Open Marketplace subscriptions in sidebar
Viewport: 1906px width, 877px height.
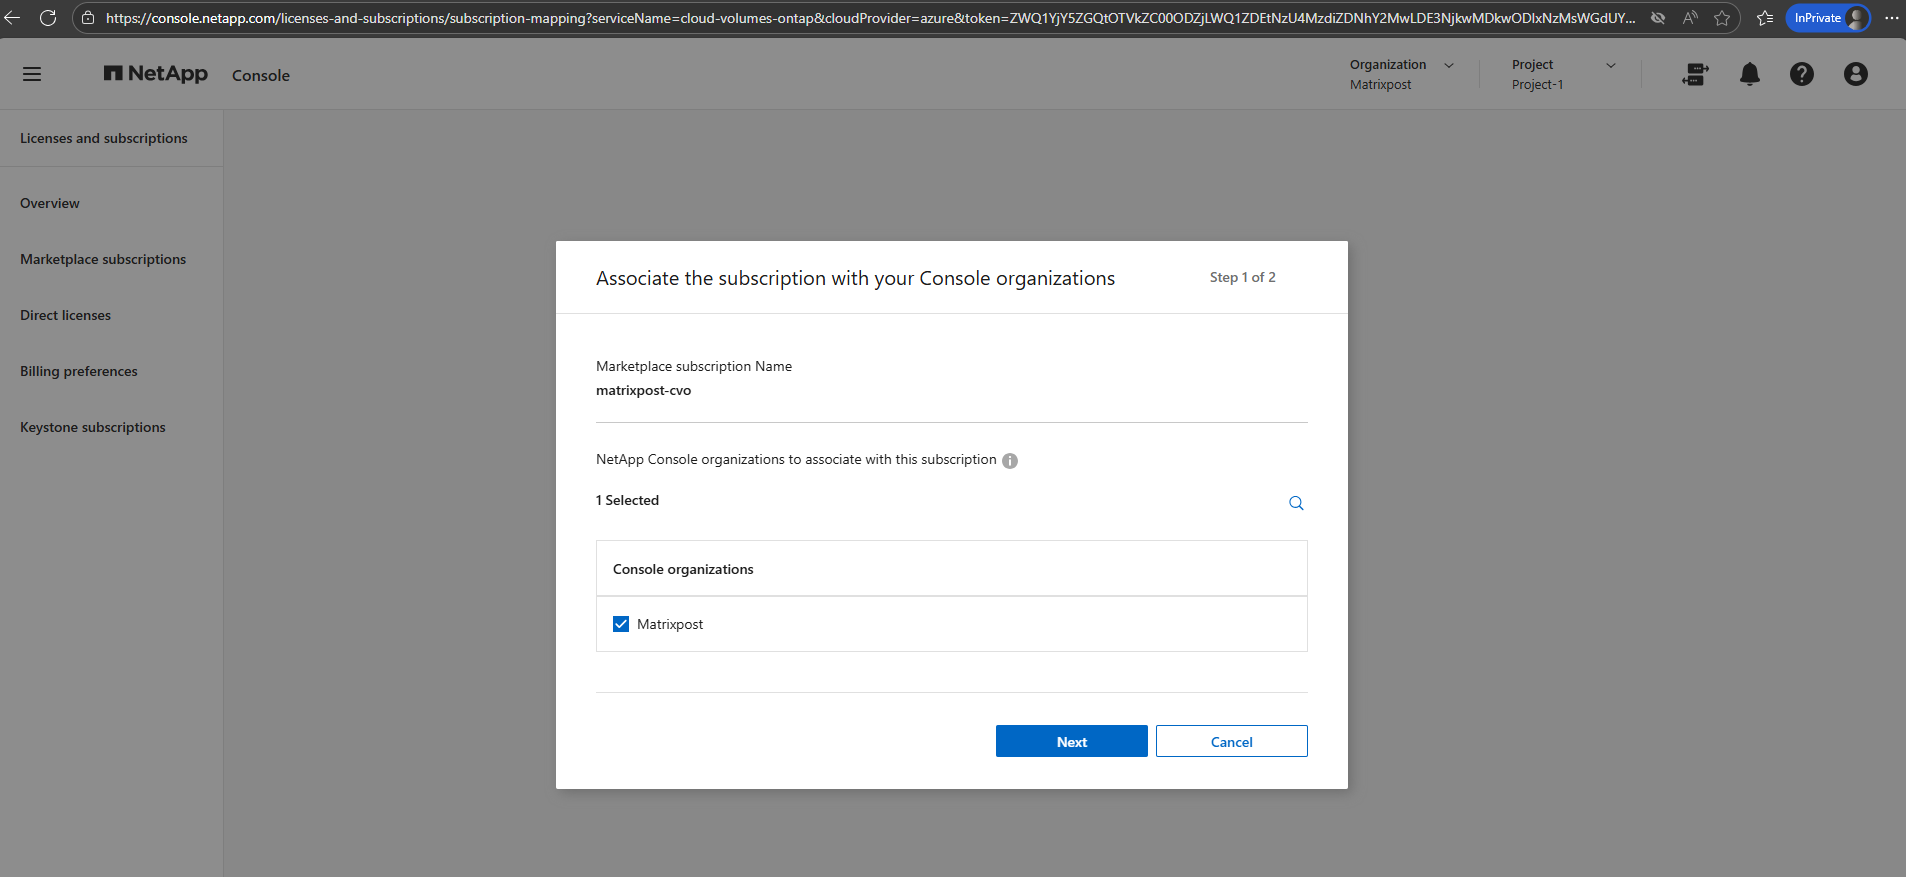tap(103, 259)
